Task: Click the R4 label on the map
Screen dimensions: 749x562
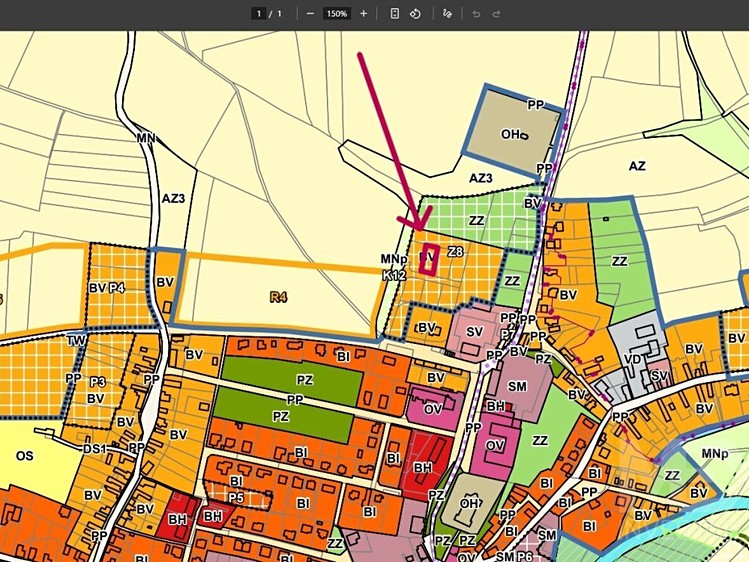Action: pos(278,297)
